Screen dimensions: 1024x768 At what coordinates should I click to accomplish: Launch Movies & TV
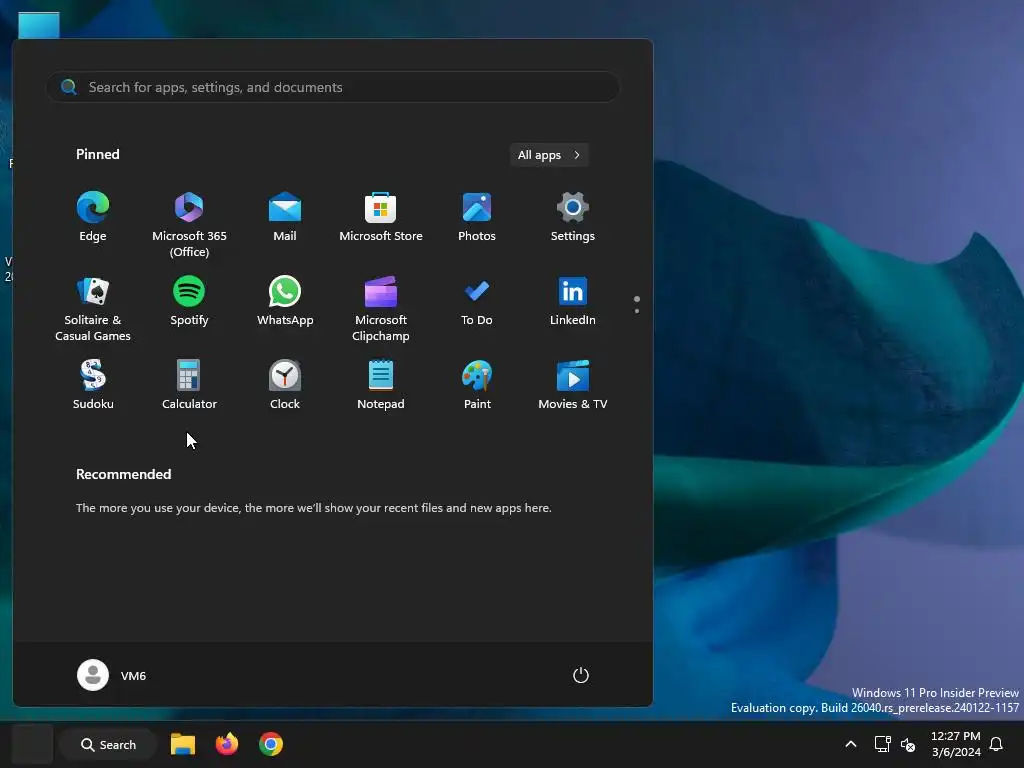[573, 385]
